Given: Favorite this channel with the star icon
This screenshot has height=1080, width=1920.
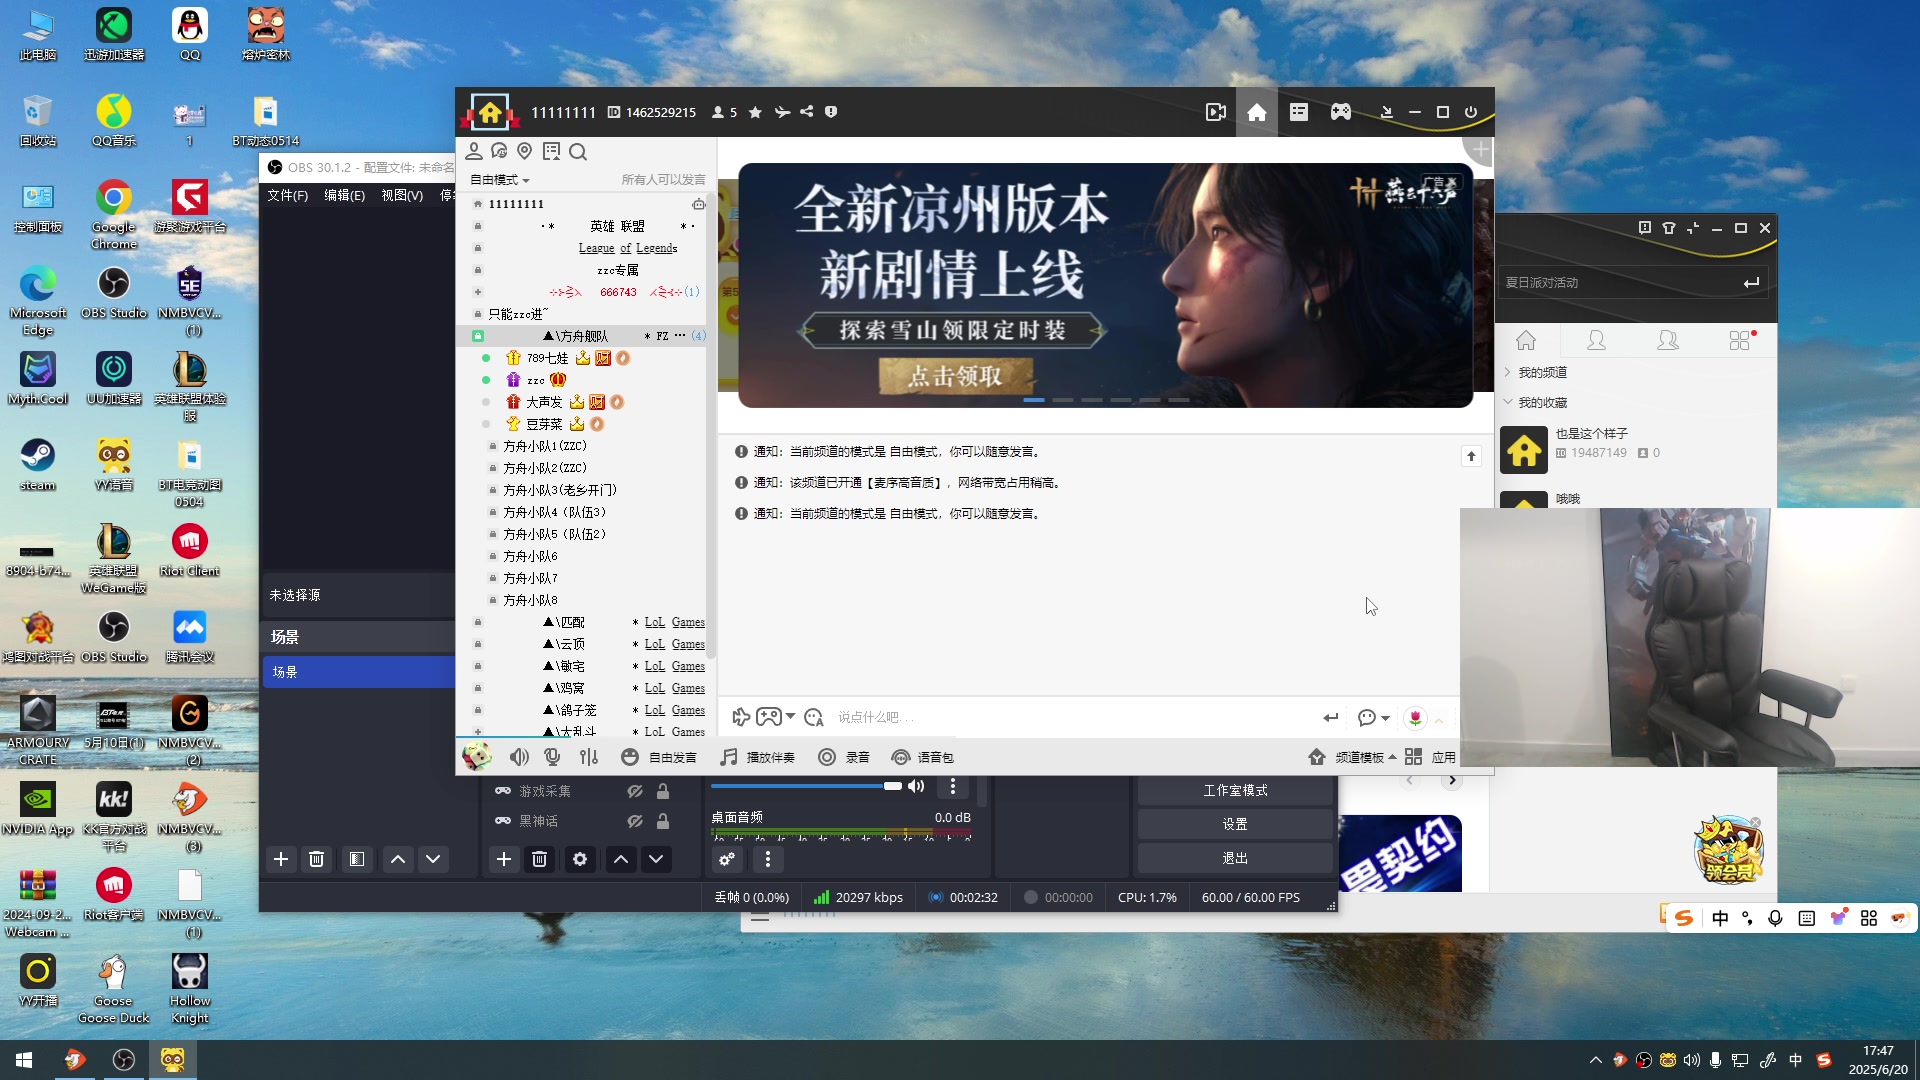Looking at the screenshot, I should pos(755,112).
